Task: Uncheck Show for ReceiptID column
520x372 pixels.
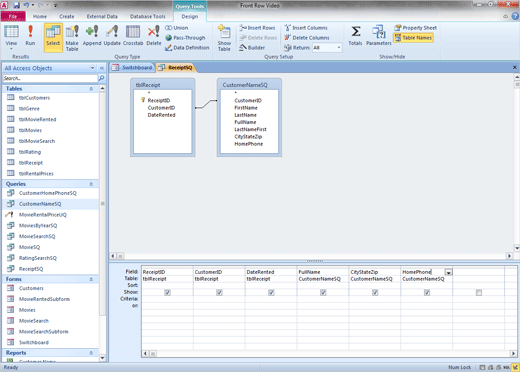Action: [167, 292]
